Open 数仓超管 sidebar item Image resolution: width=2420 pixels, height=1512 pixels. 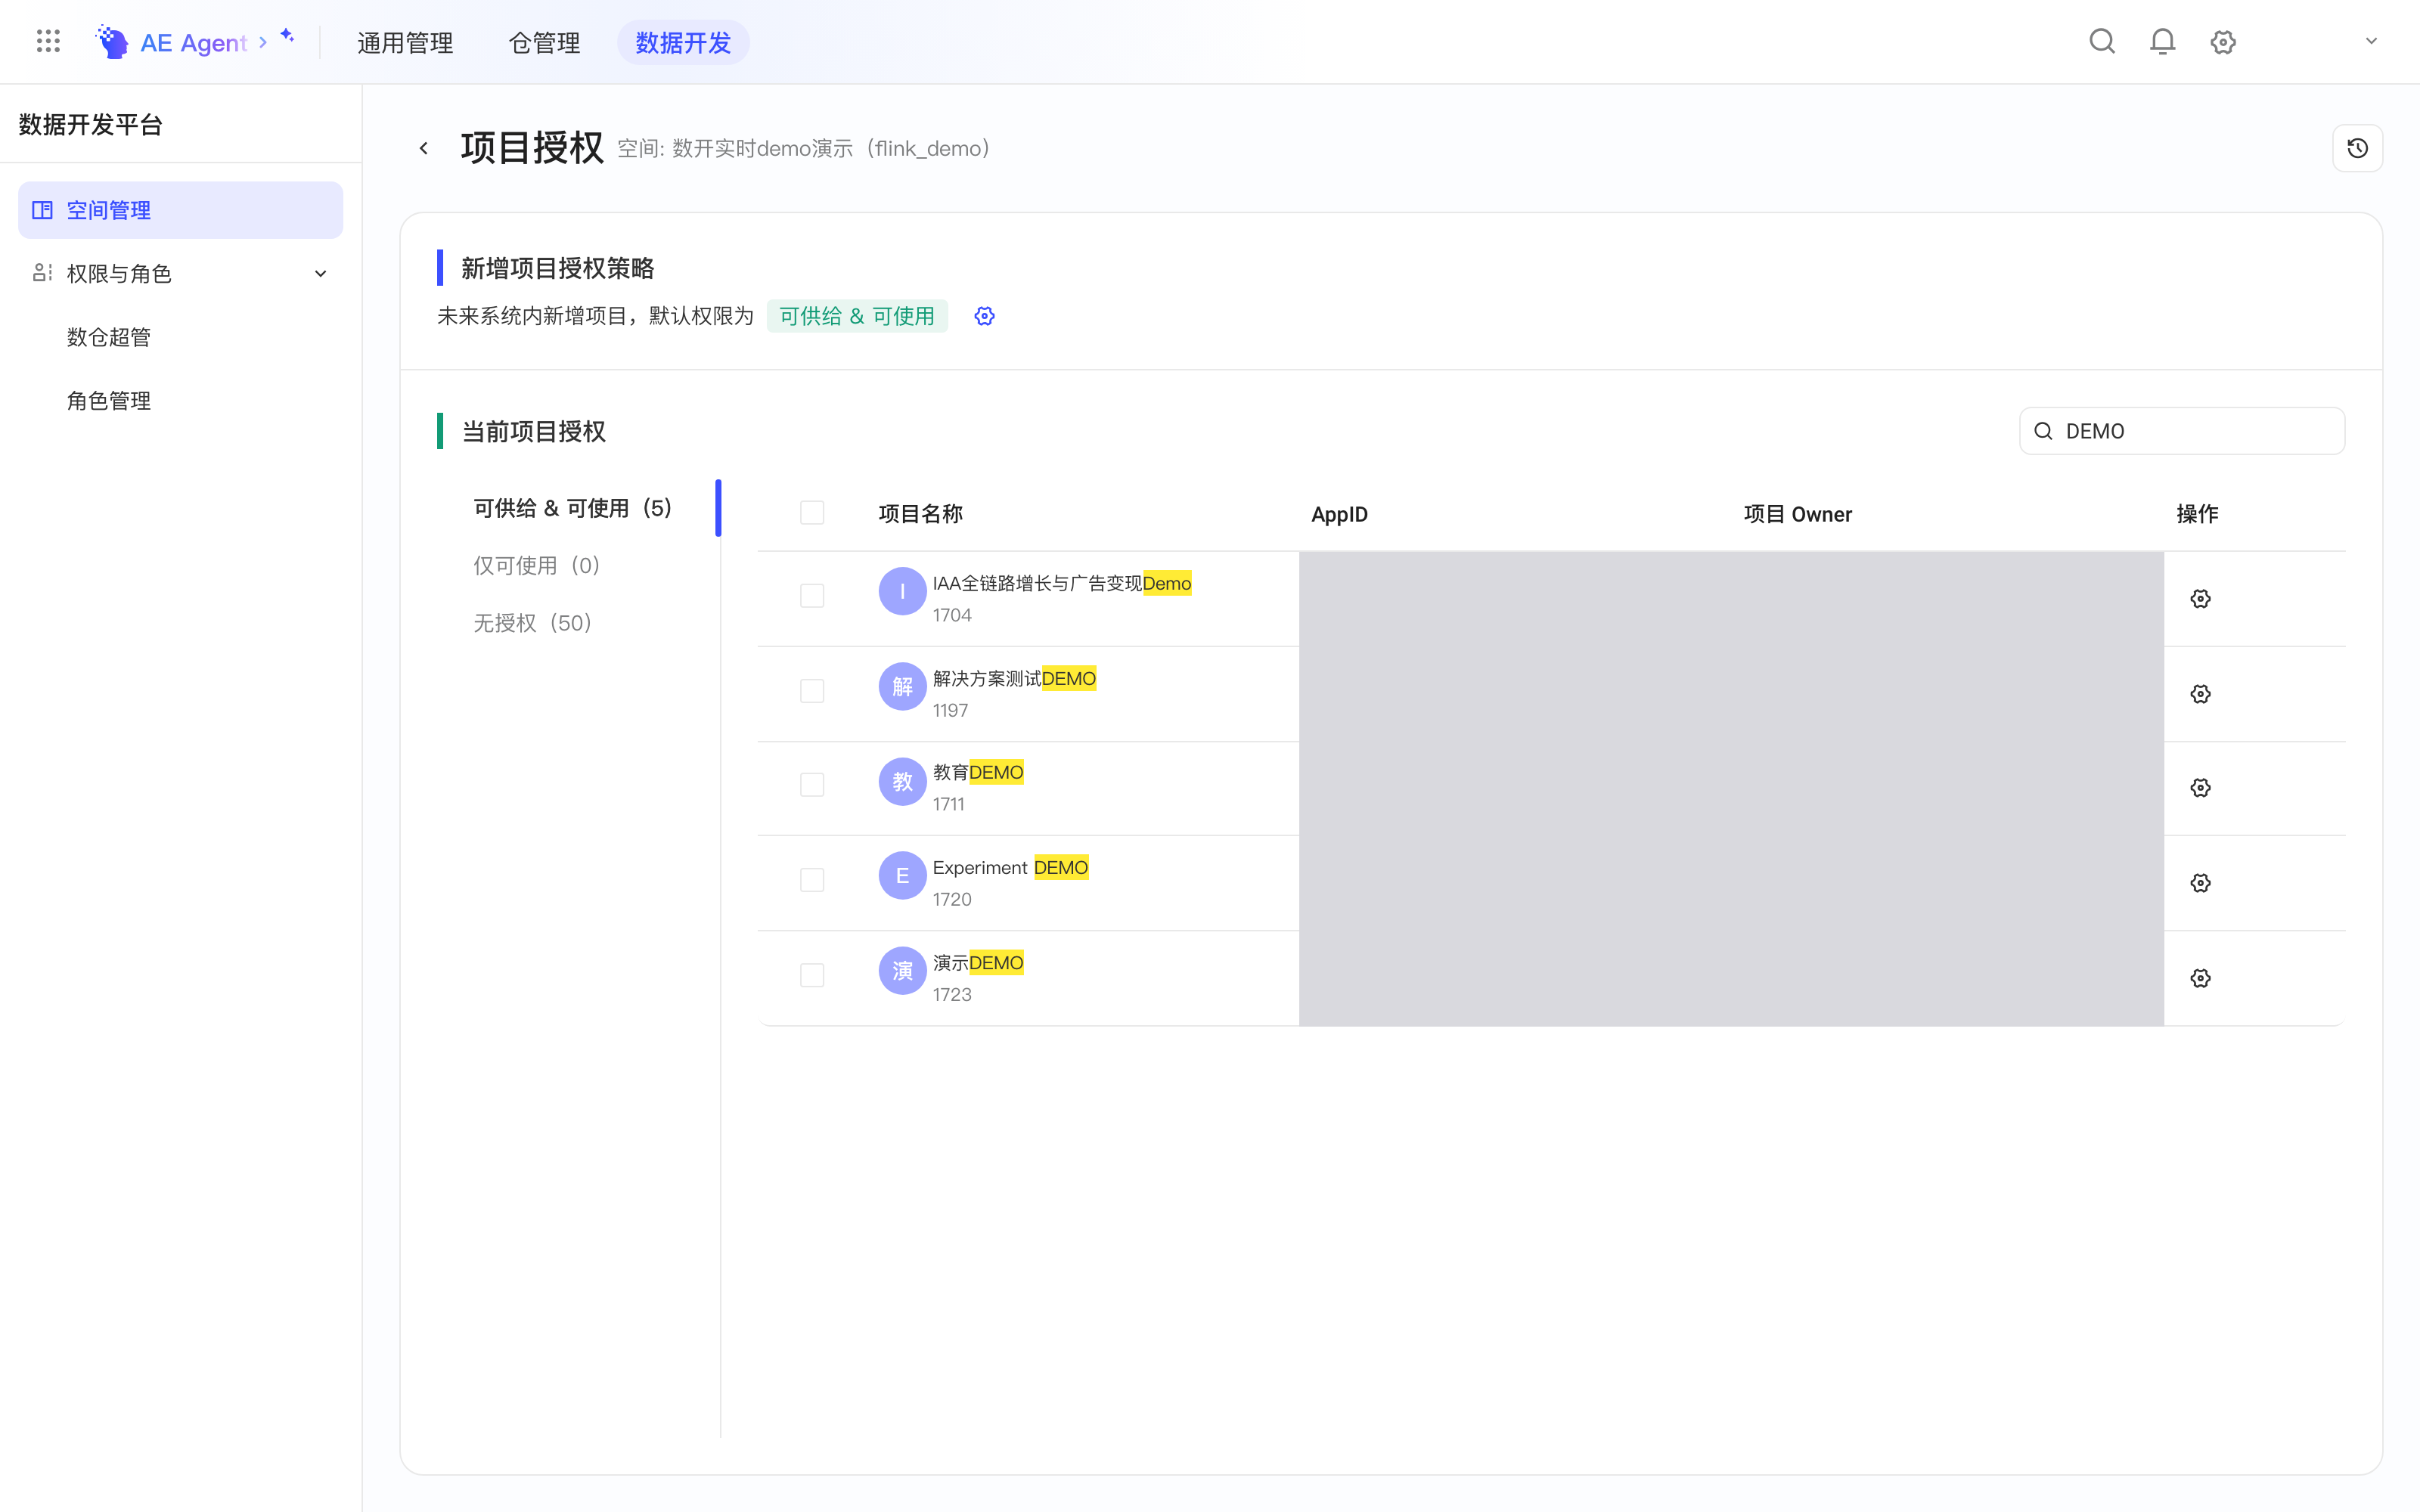(x=108, y=337)
